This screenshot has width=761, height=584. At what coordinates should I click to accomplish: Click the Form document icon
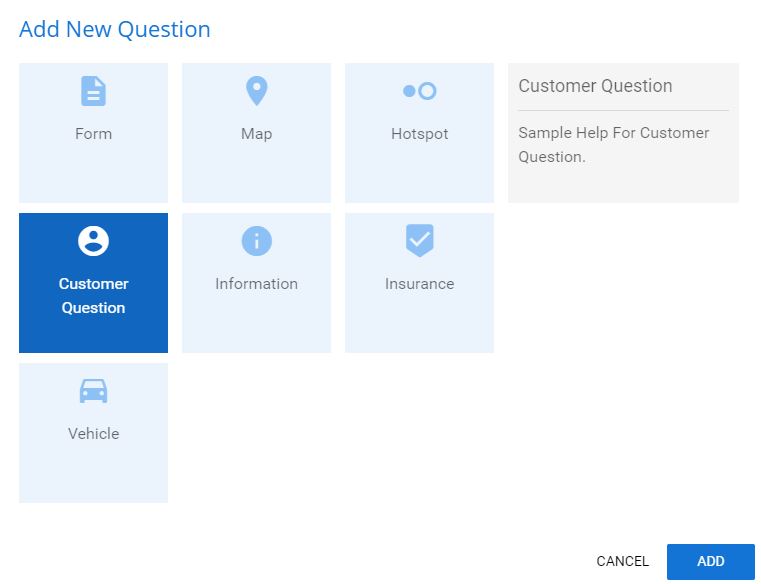(x=93, y=91)
